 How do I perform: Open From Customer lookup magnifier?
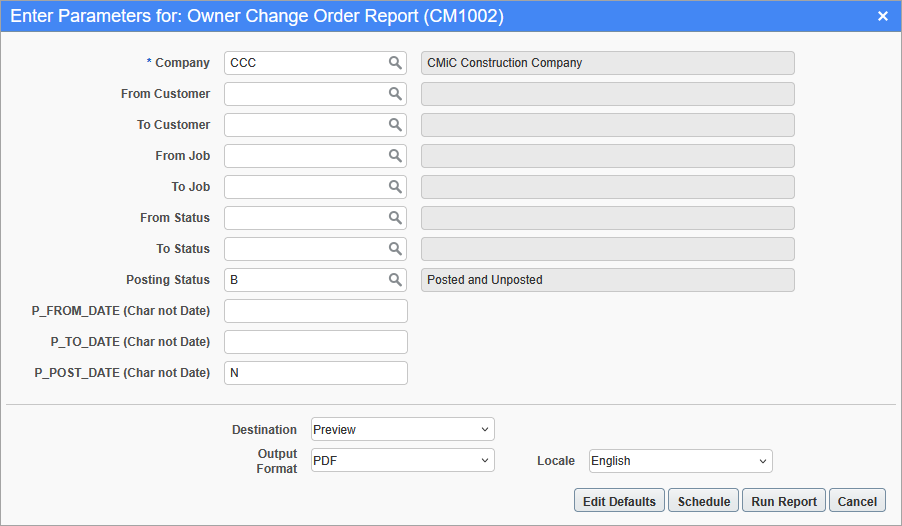pos(395,94)
